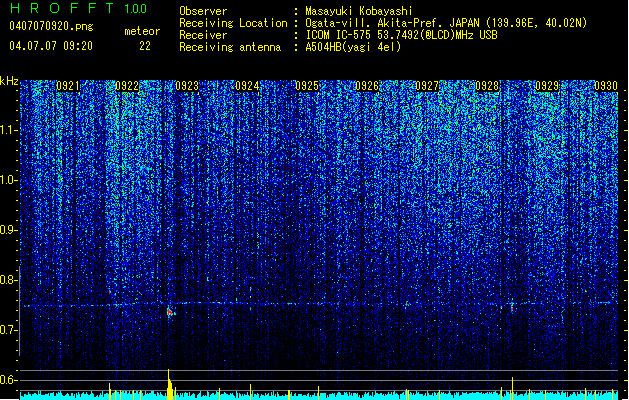Click antenna value A504HB(yagi 4el)

click(x=353, y=47)
